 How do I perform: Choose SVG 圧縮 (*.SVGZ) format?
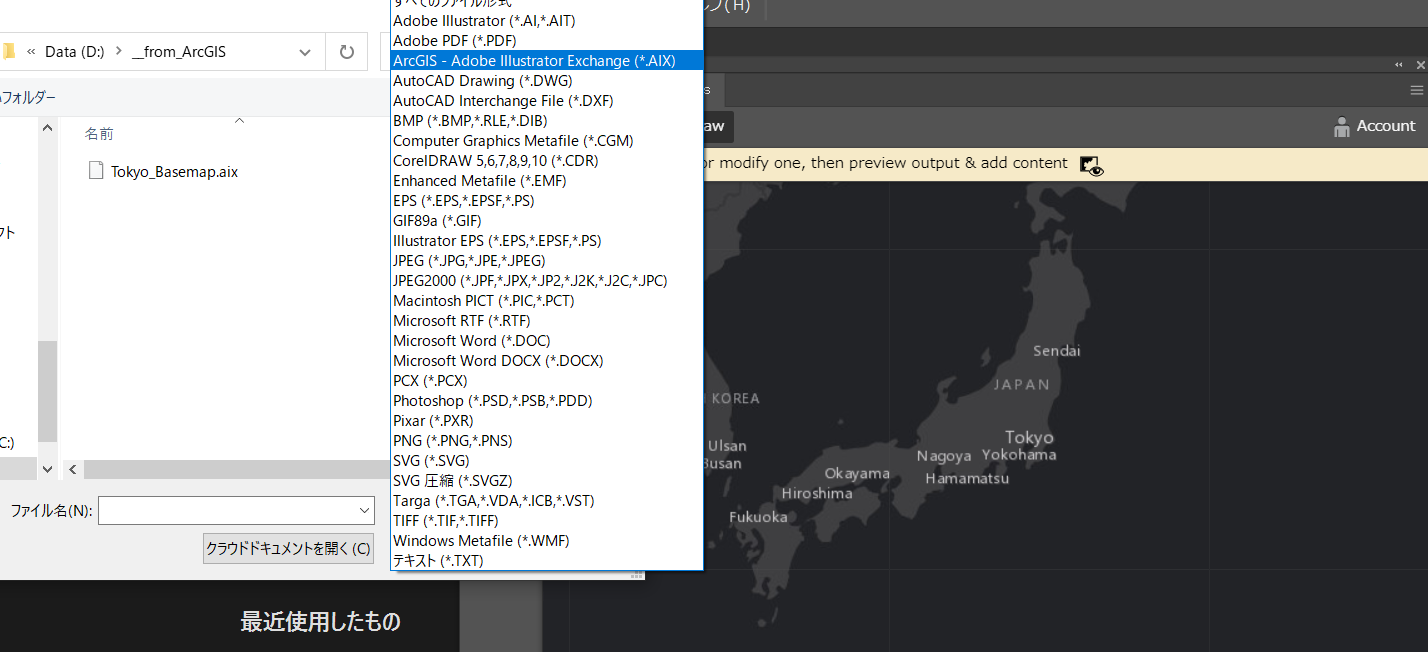click(547, 480)
